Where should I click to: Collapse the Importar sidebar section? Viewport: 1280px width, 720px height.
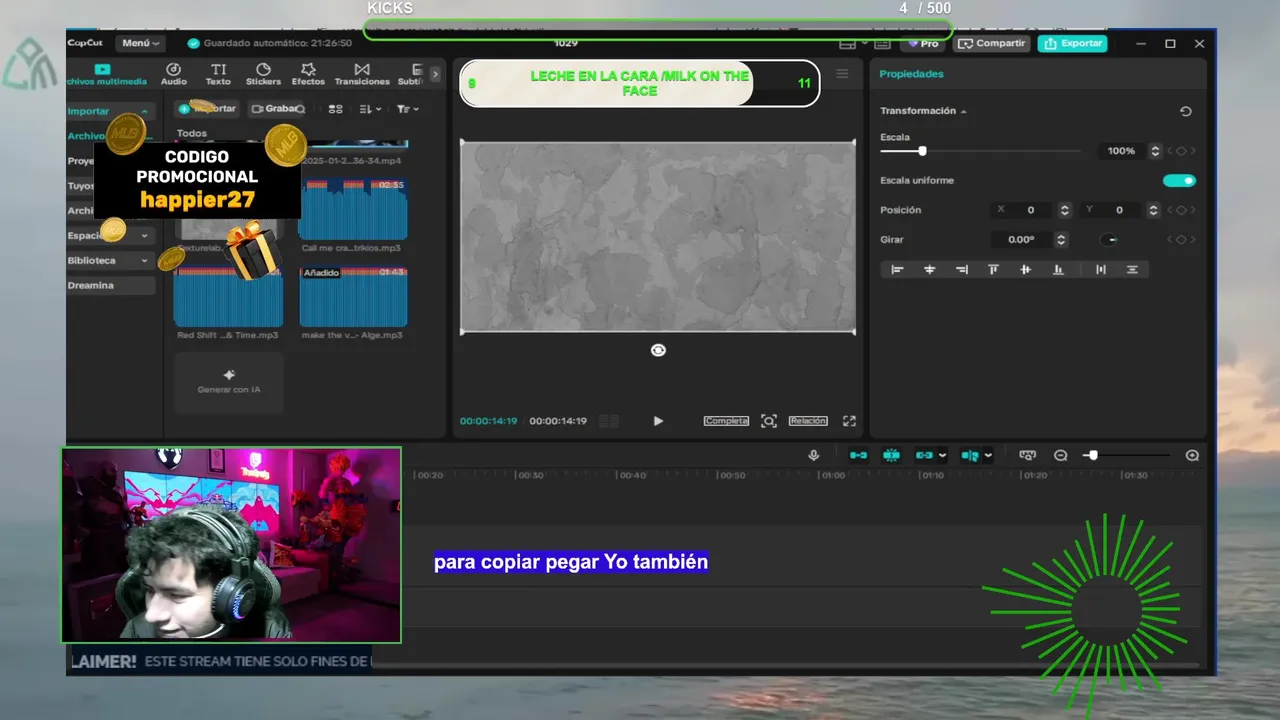[x=109, y=111]
